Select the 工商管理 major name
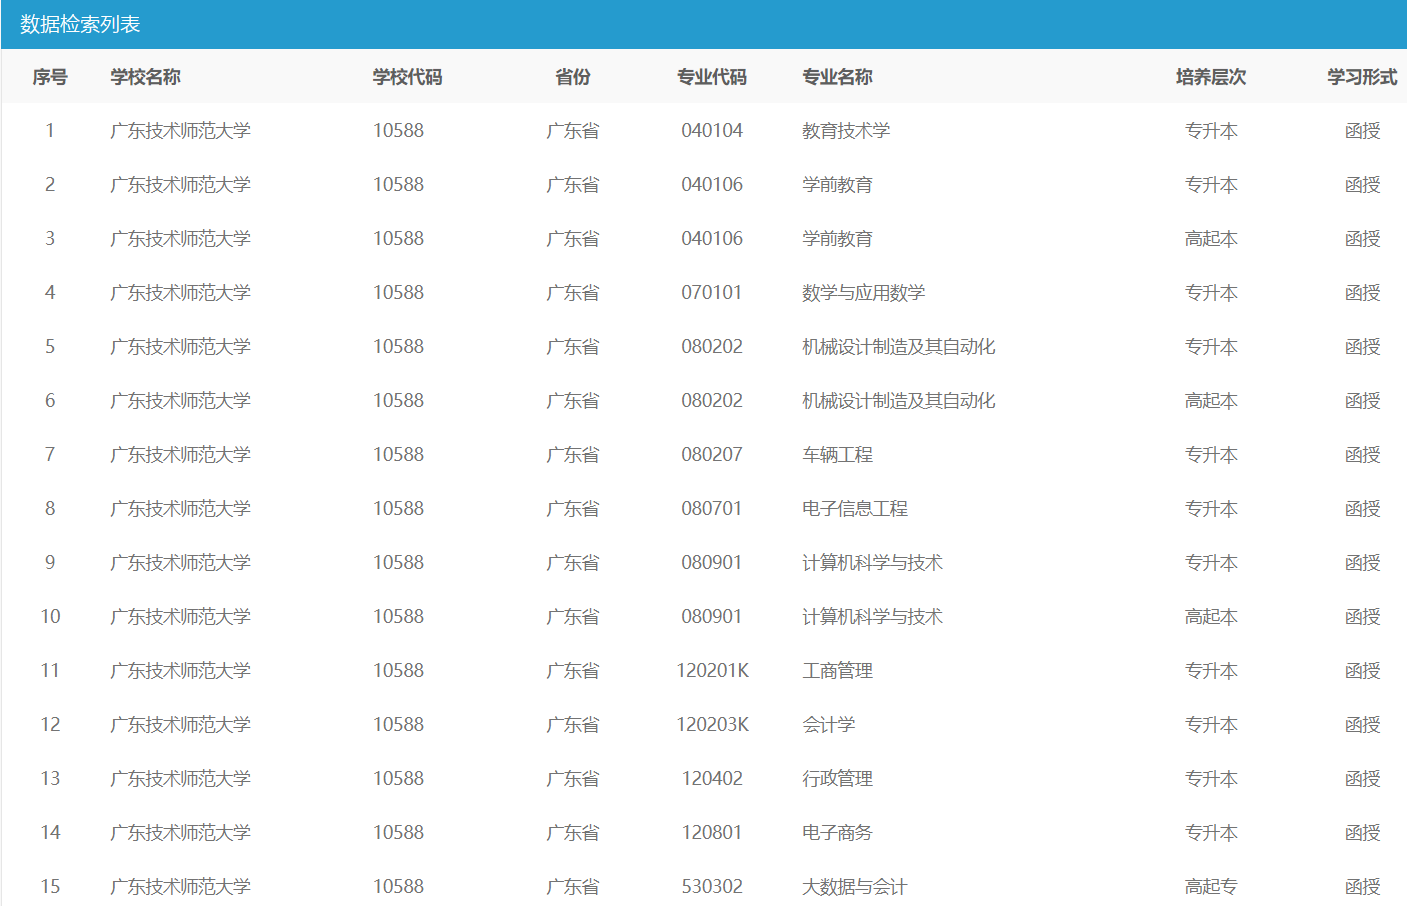Viewport: 1407px width, 906px height. coord(838,671)
